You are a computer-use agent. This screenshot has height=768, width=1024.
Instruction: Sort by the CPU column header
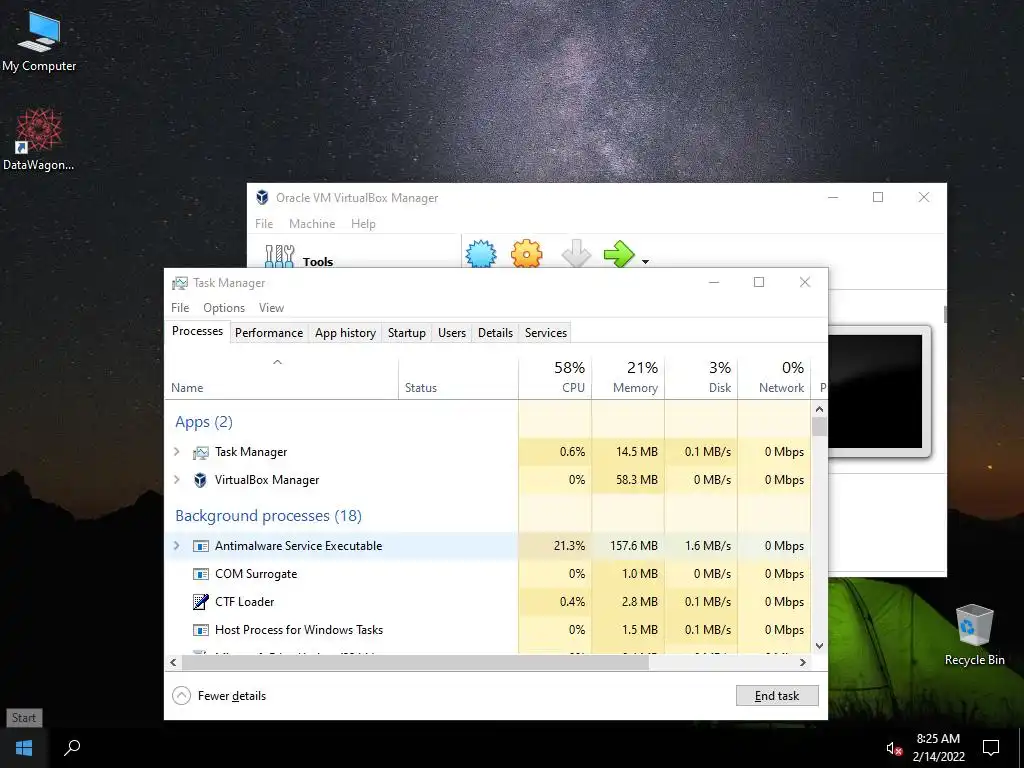pos(555,377)
